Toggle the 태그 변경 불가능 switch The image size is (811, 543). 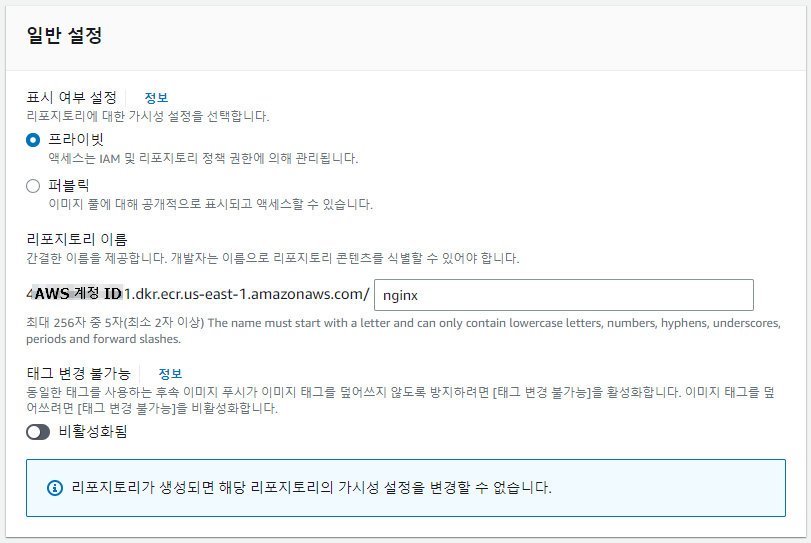click(x=38, y=432)
